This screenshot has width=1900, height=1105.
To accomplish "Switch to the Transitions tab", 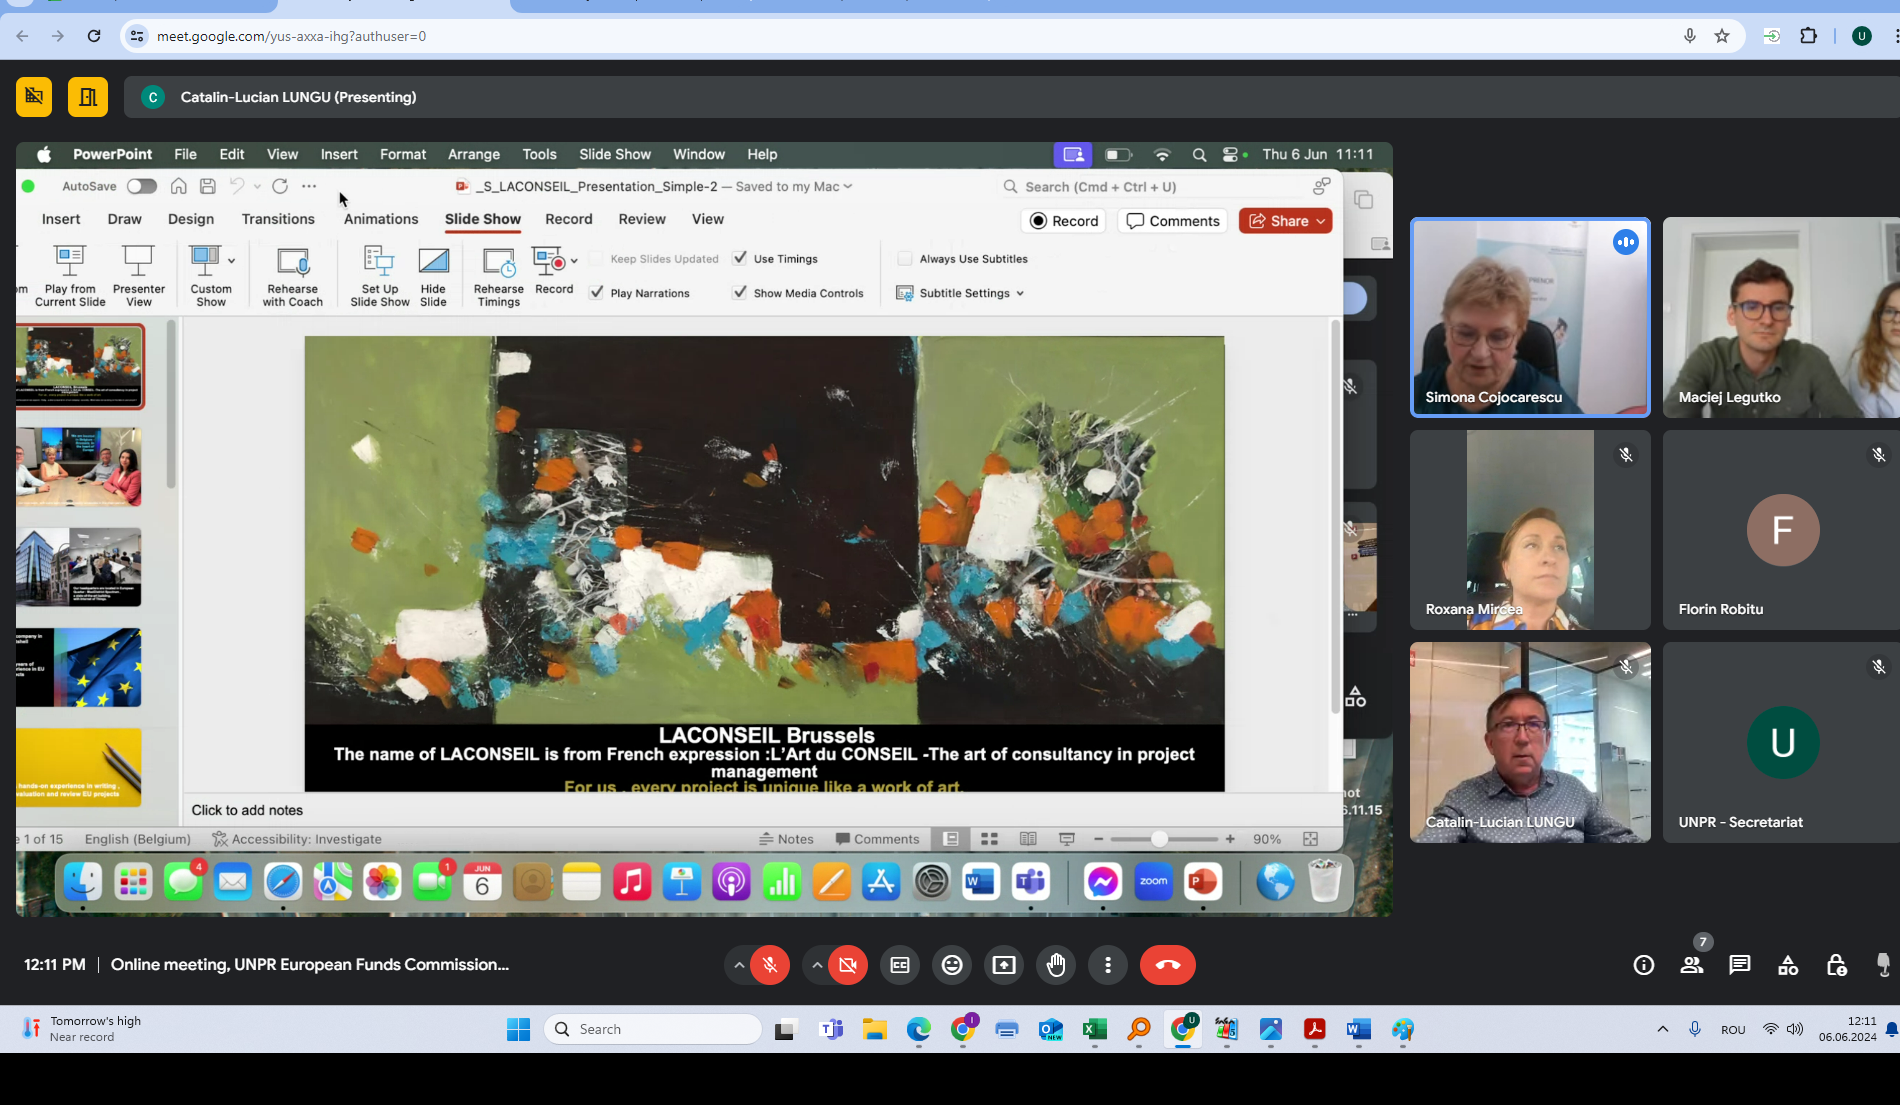I will coord(278,219).
